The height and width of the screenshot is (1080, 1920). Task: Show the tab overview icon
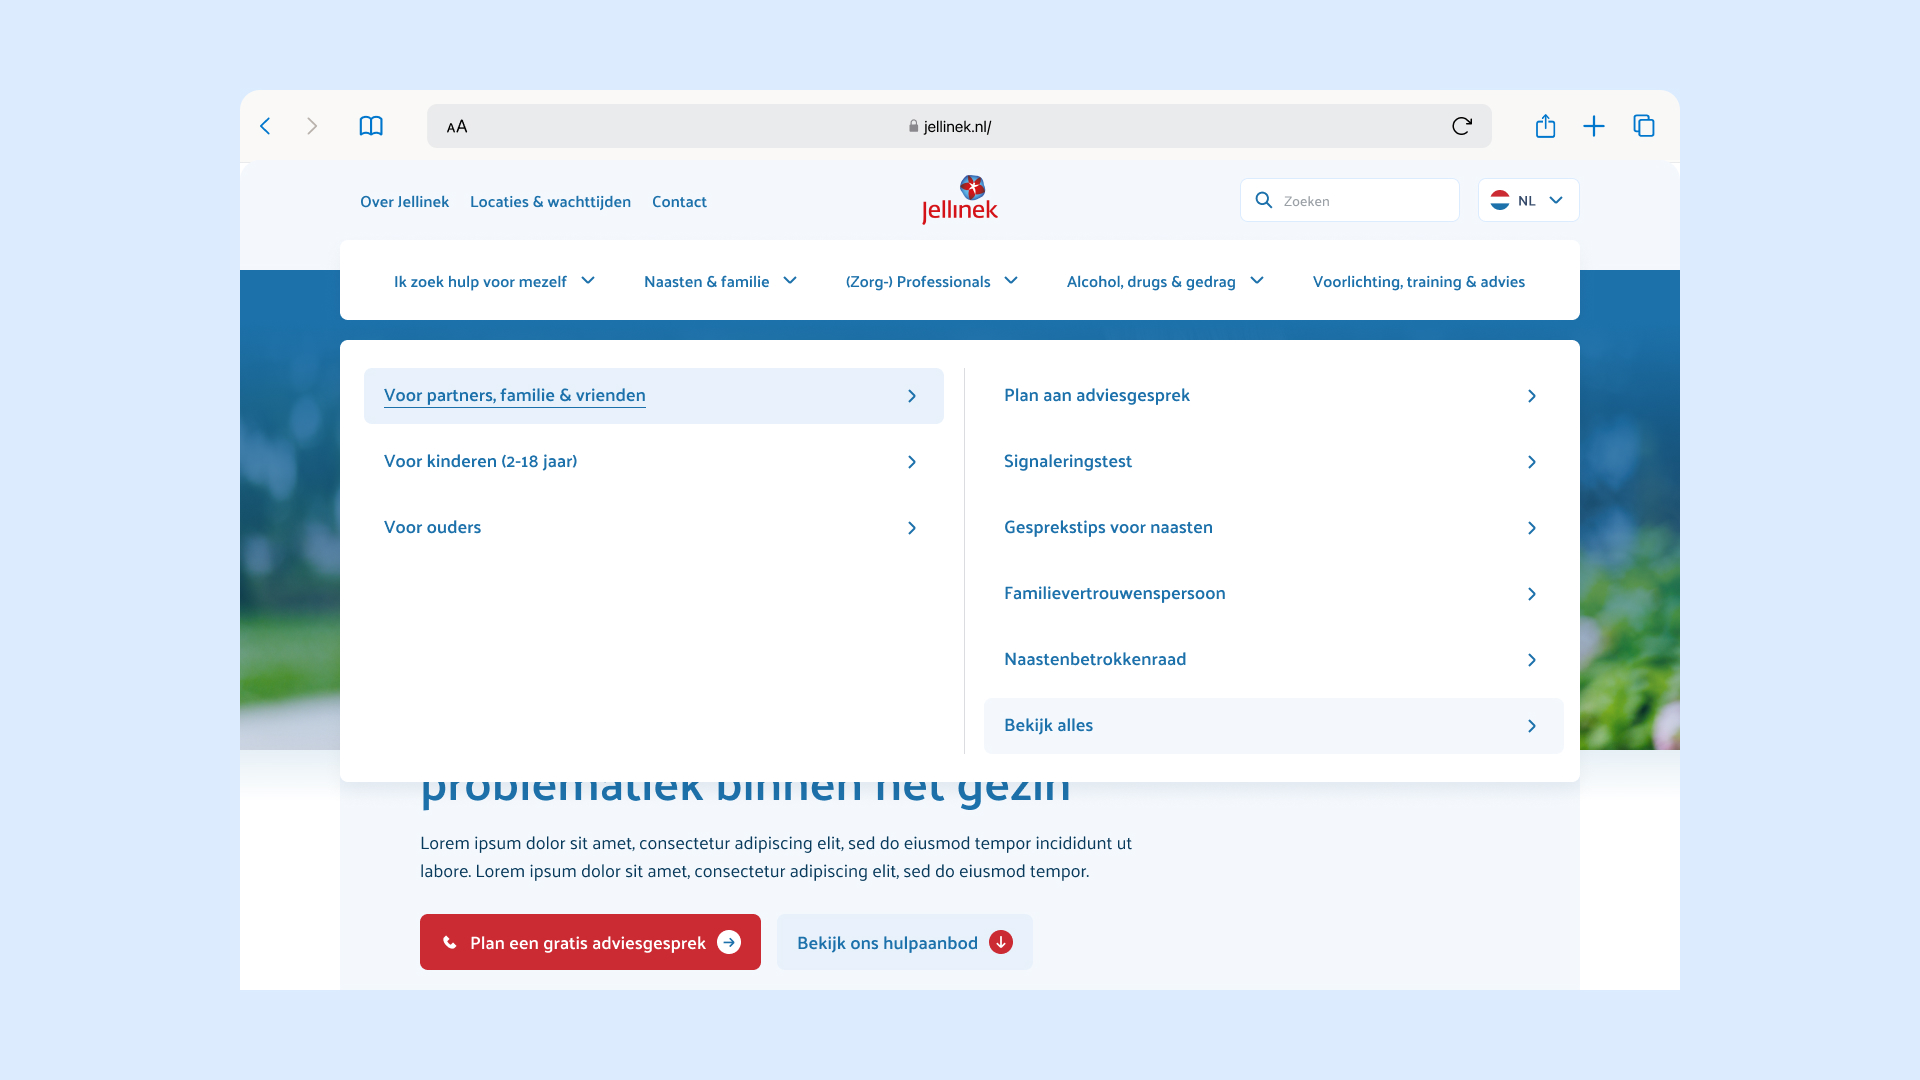pyautogui.click(x=1644, y=126)
